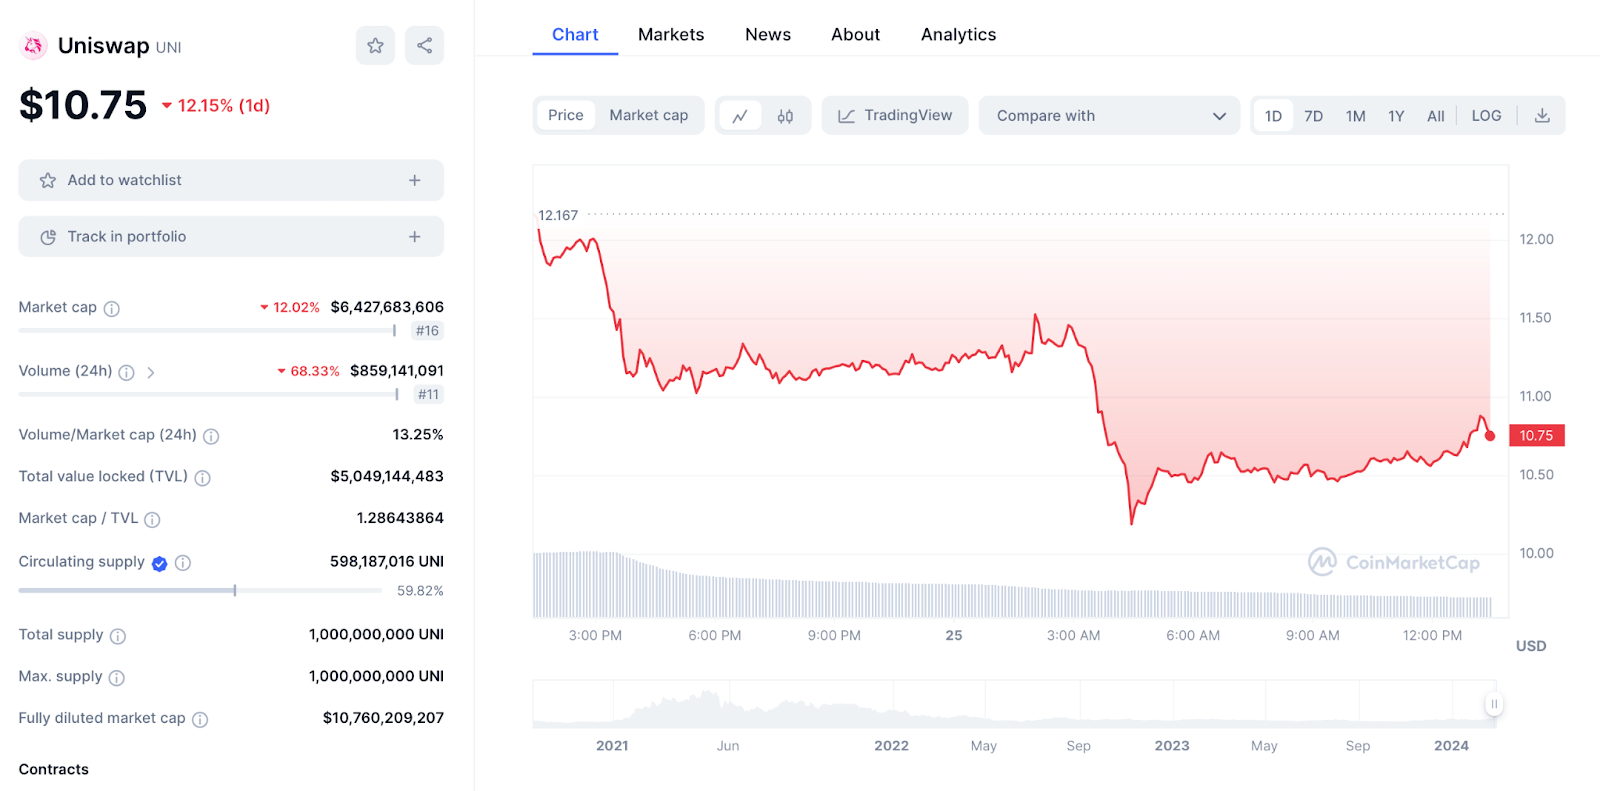Image resolution: width=1600 pixels, height=791 pixels.
Task: Set chart range to 1M
Action: coord(1356,116)
